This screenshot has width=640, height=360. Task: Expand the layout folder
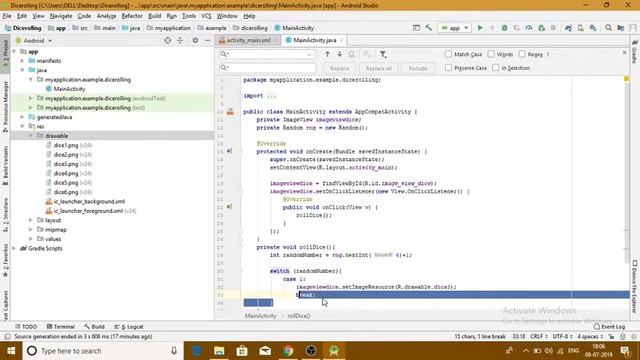tap(31, 220)
